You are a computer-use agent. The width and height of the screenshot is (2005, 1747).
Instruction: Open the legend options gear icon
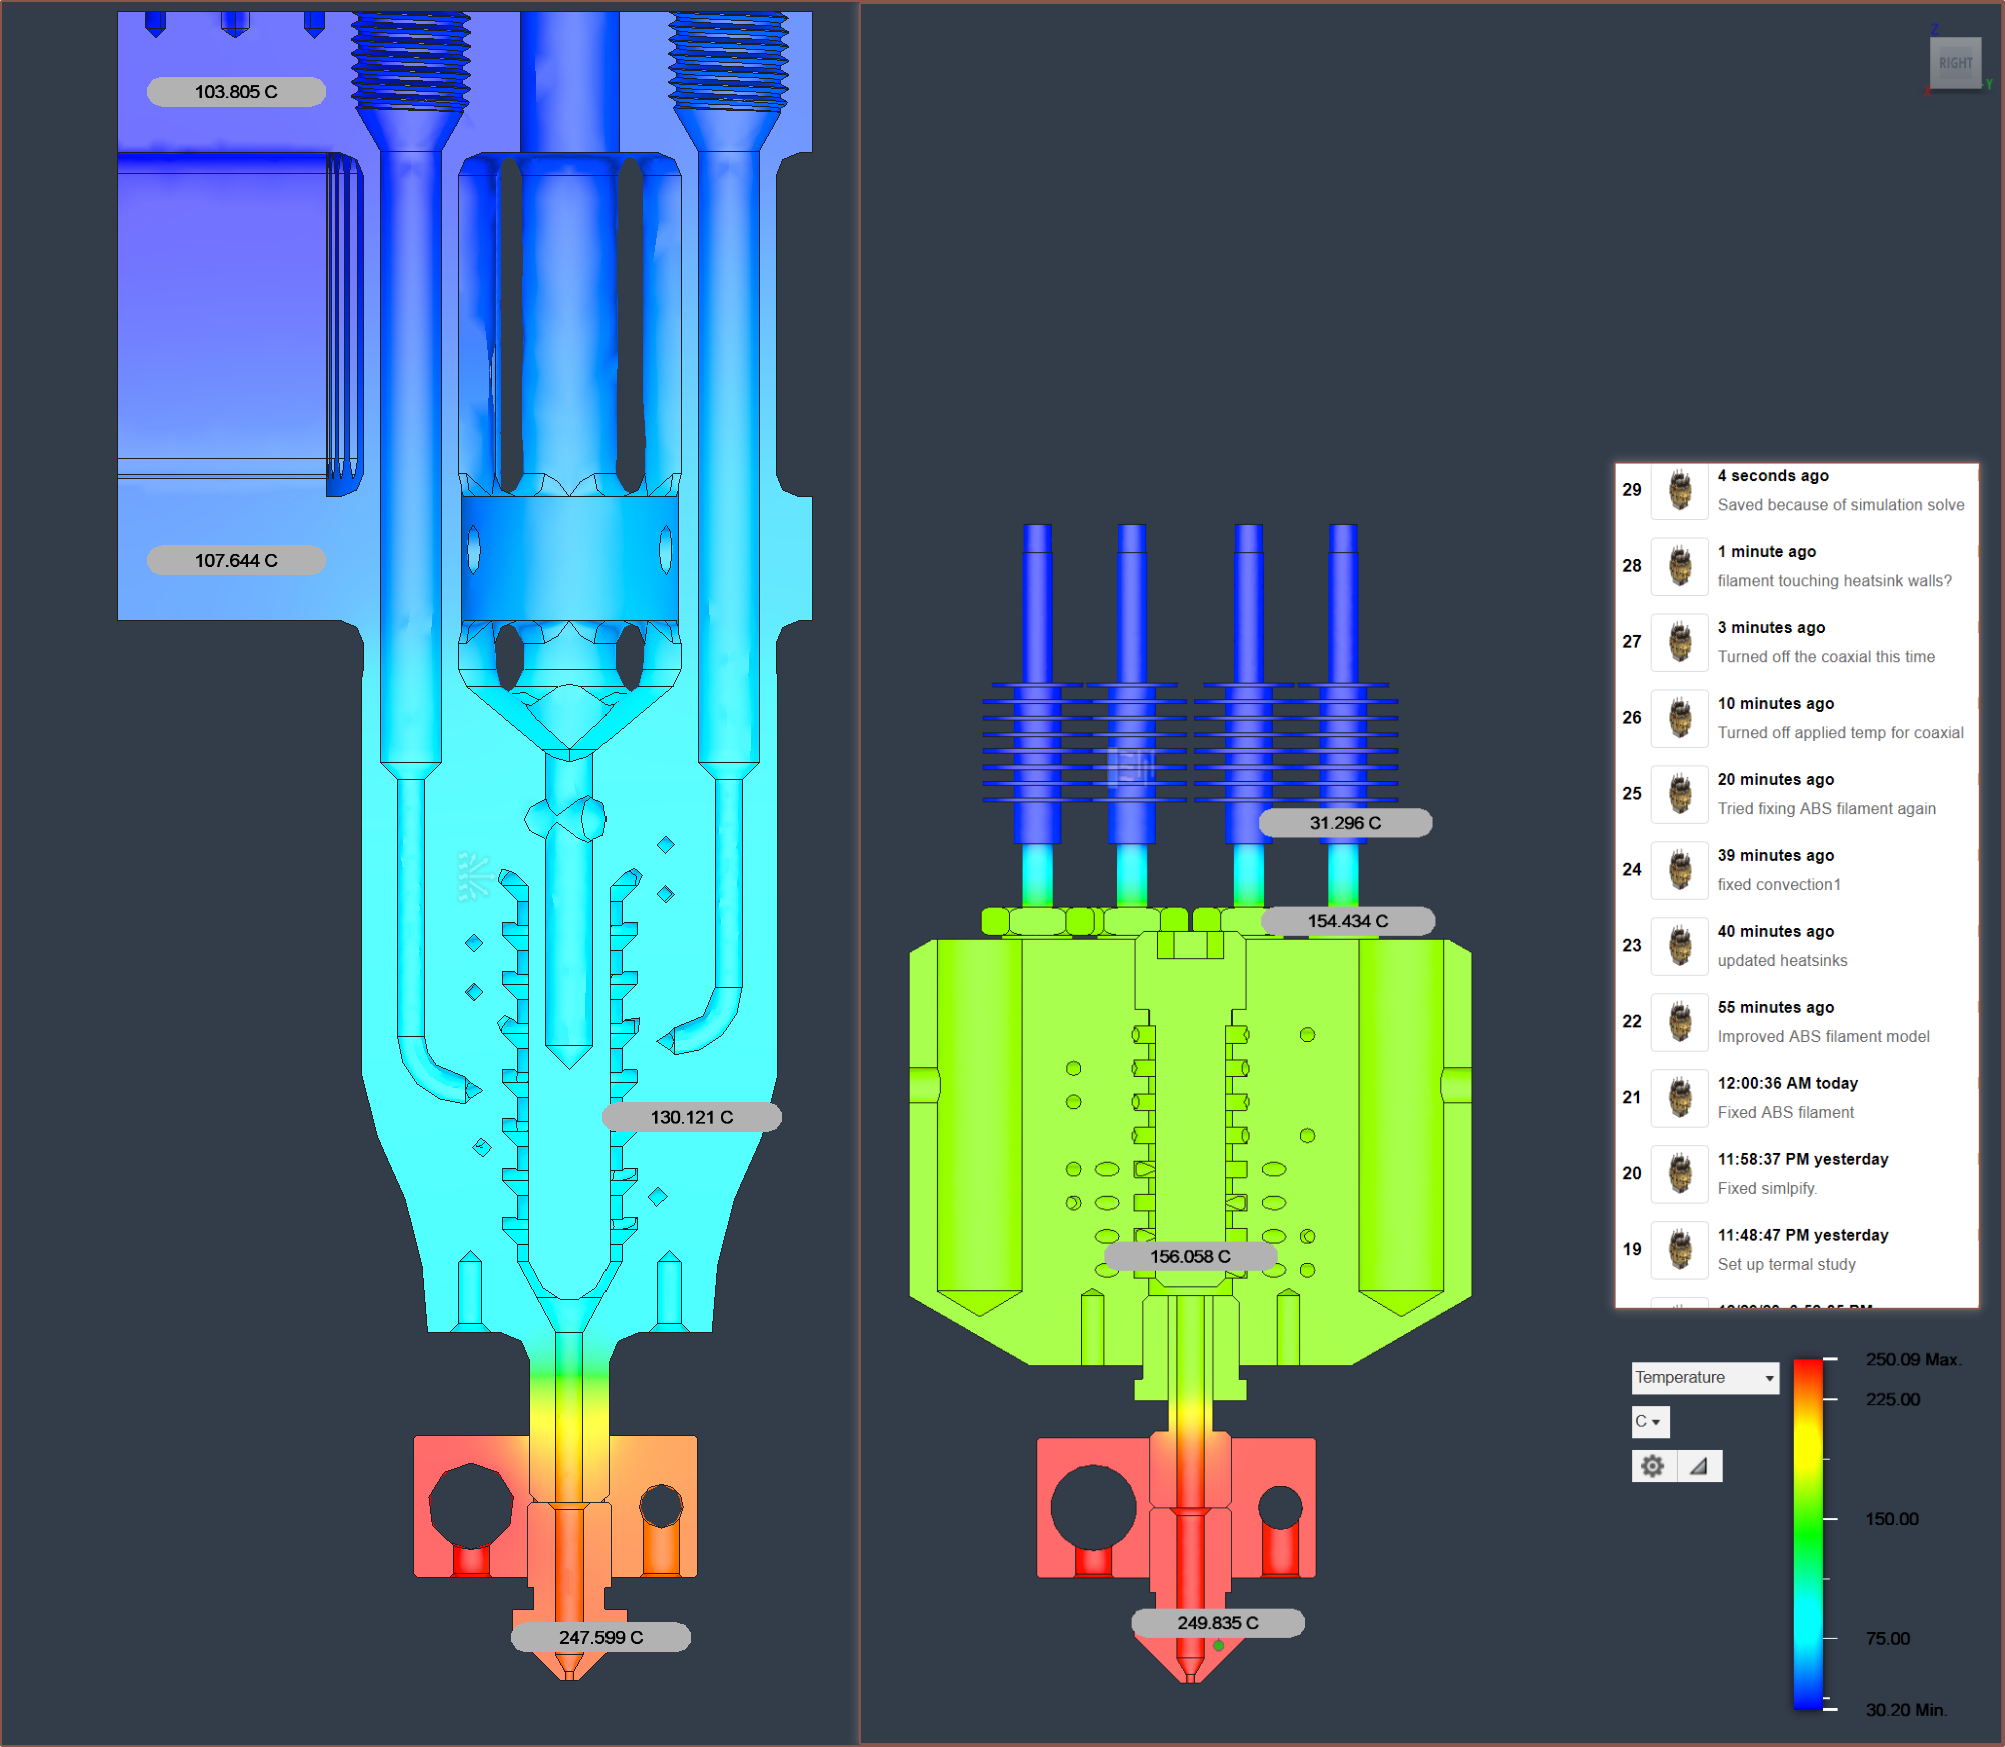pyautogui.click(x=1652, y=1466)
